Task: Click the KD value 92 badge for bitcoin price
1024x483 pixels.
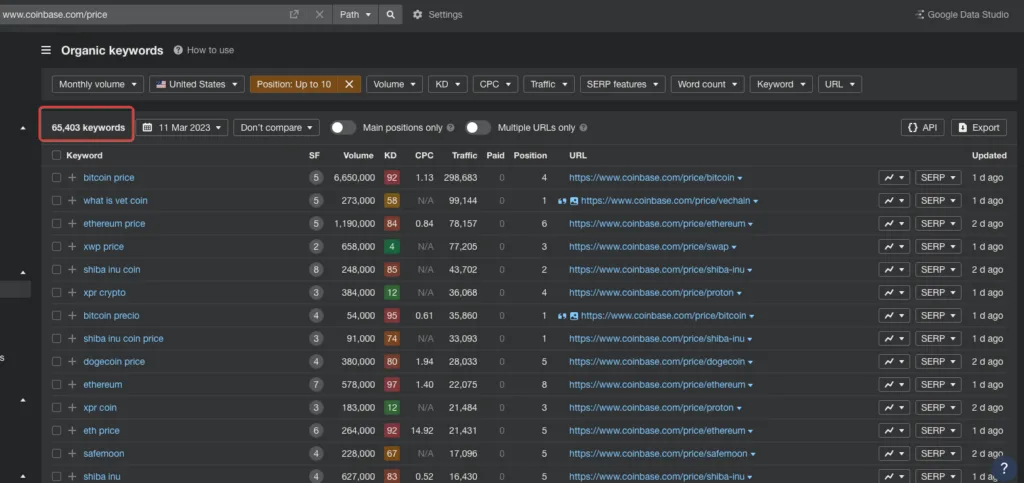Action: tap(392, 178)
